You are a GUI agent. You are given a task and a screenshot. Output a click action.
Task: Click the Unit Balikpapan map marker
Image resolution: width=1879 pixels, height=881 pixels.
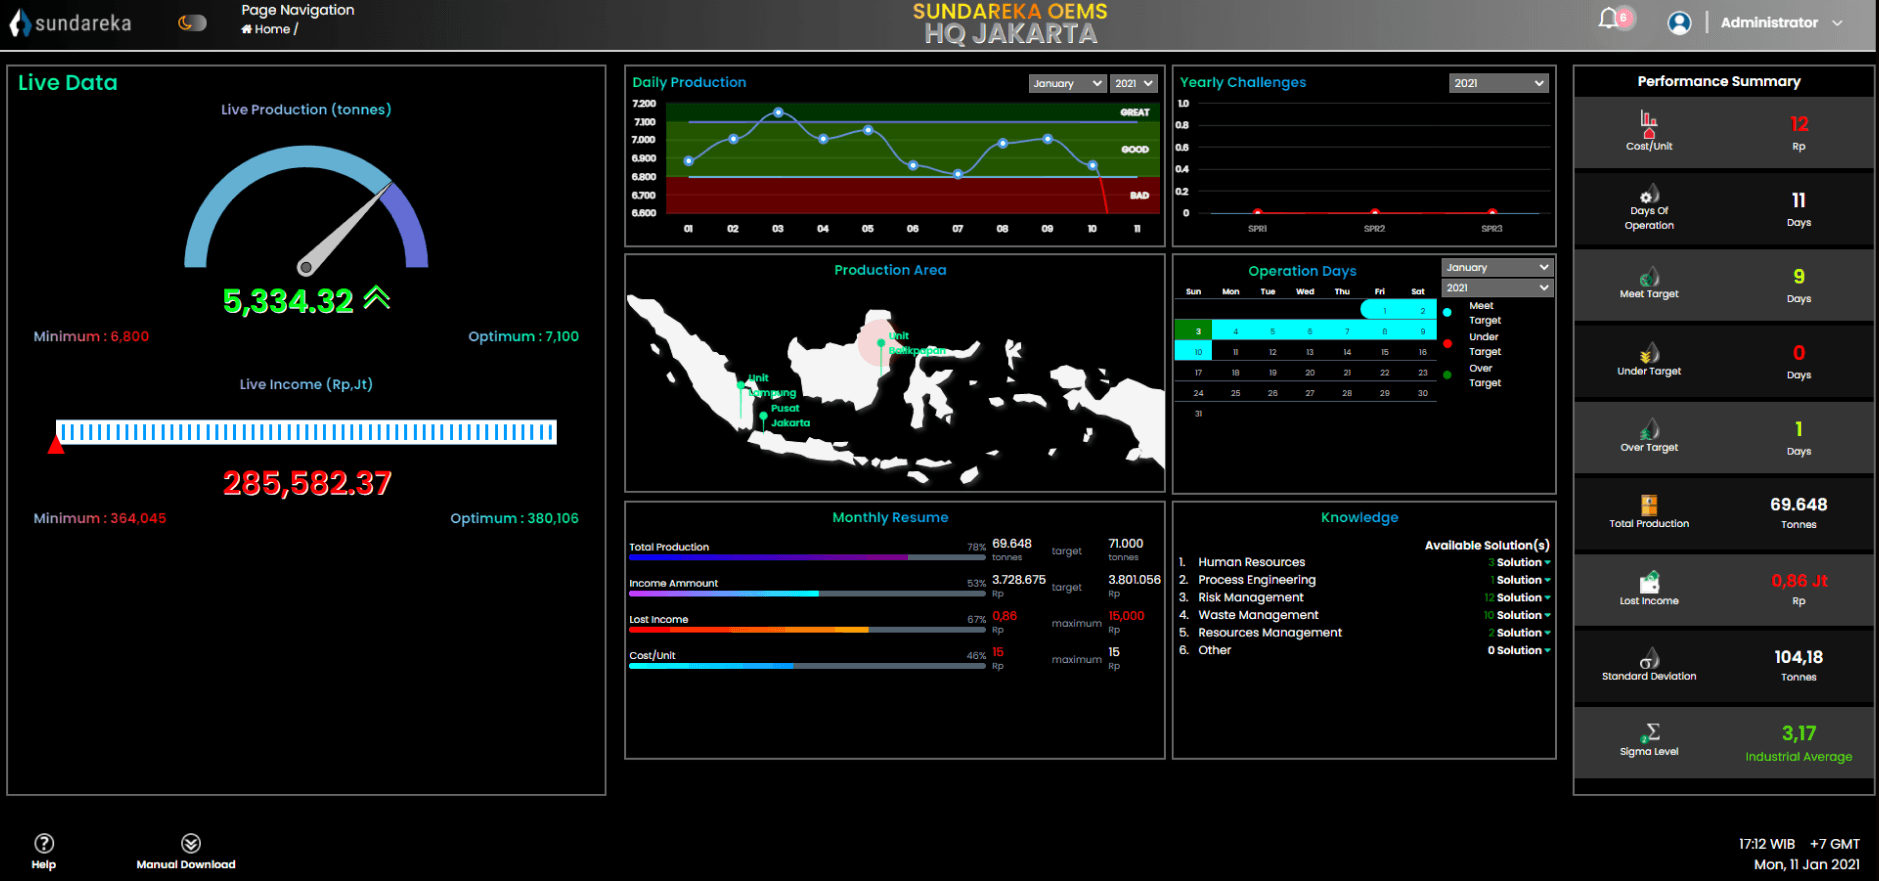(x=881, y=344)
